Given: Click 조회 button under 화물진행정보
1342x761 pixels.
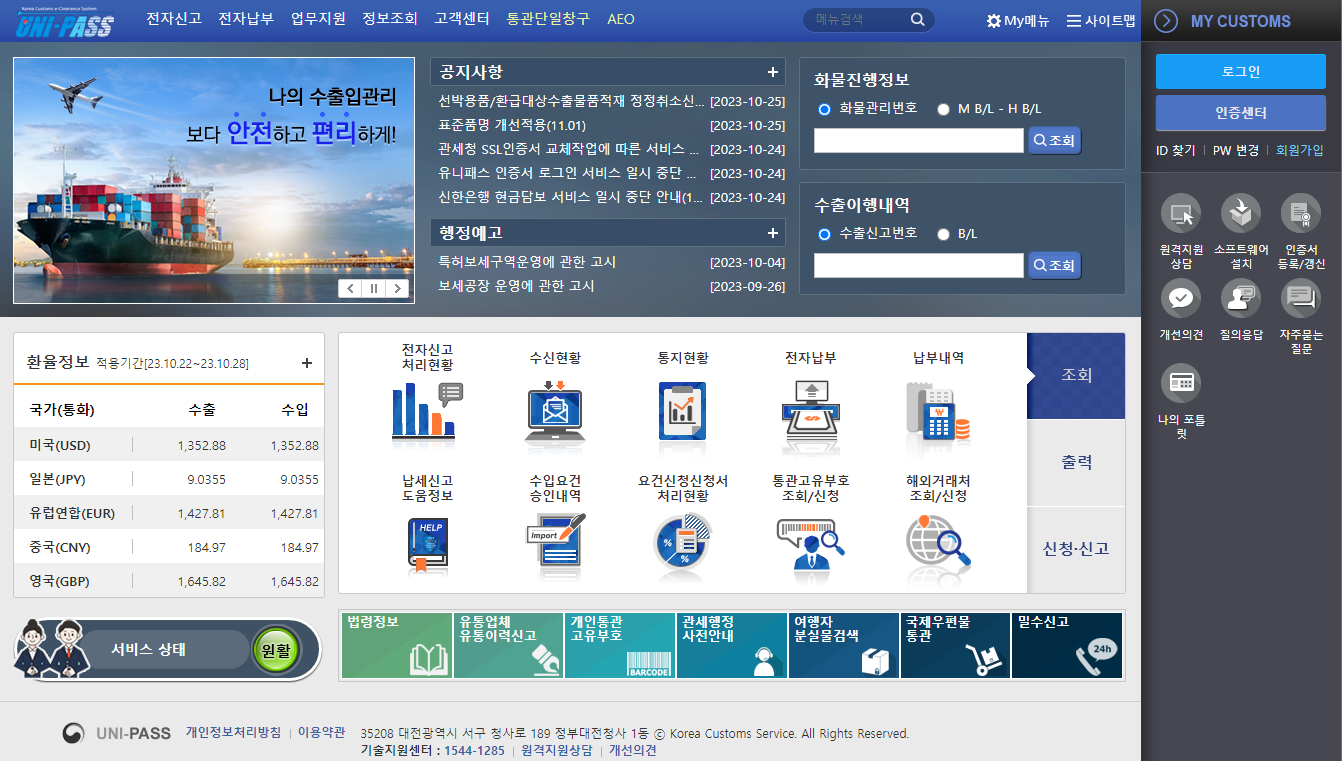Looking at the screenshot, I should click(1055, 141).
